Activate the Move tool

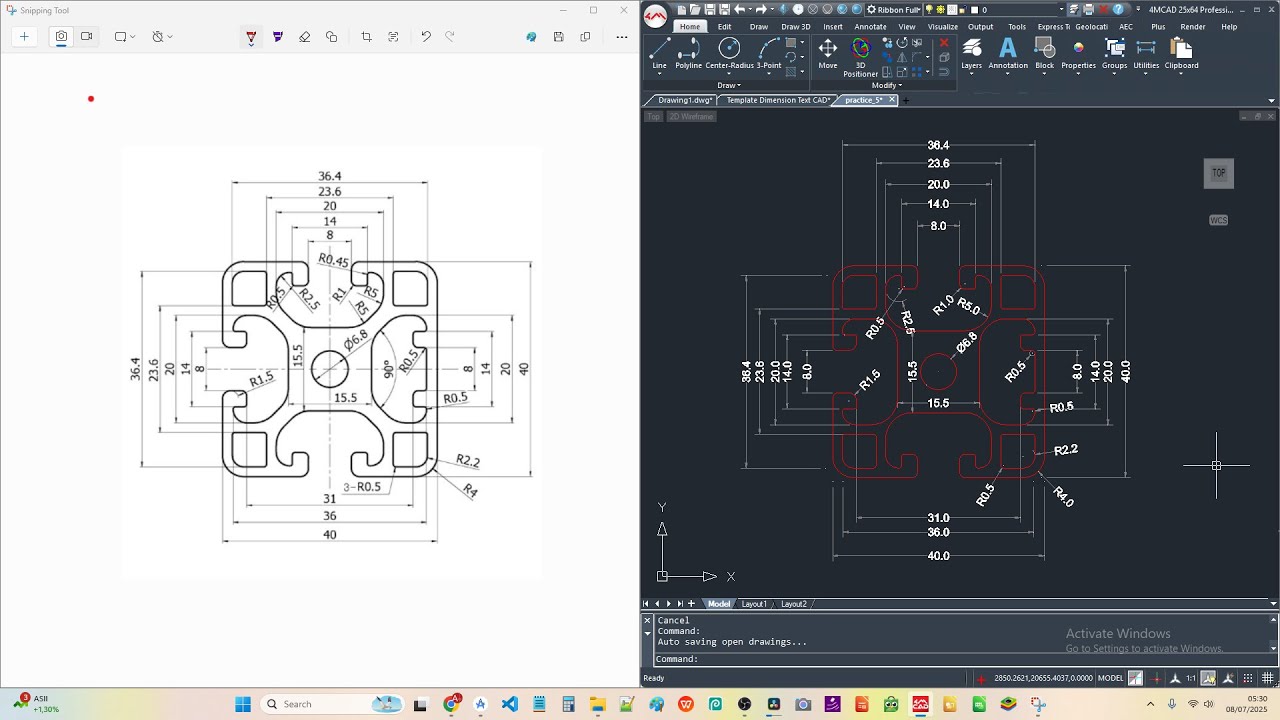click(x=828, y=54)
